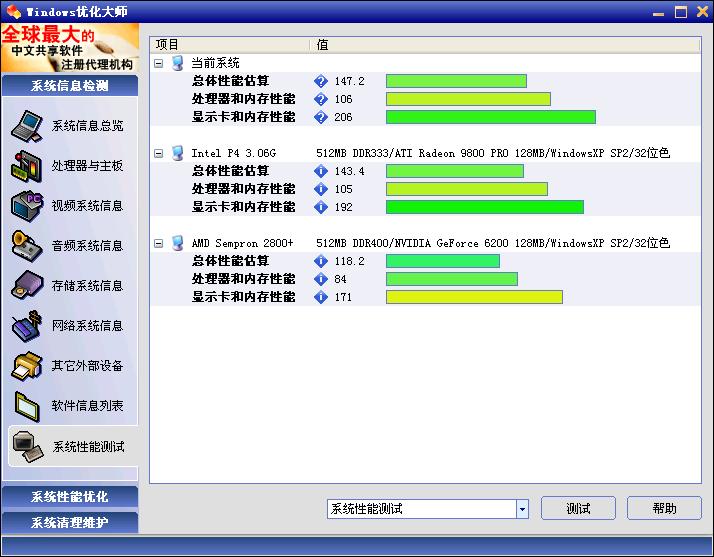Click question icon next to 206

click(321, 117)
